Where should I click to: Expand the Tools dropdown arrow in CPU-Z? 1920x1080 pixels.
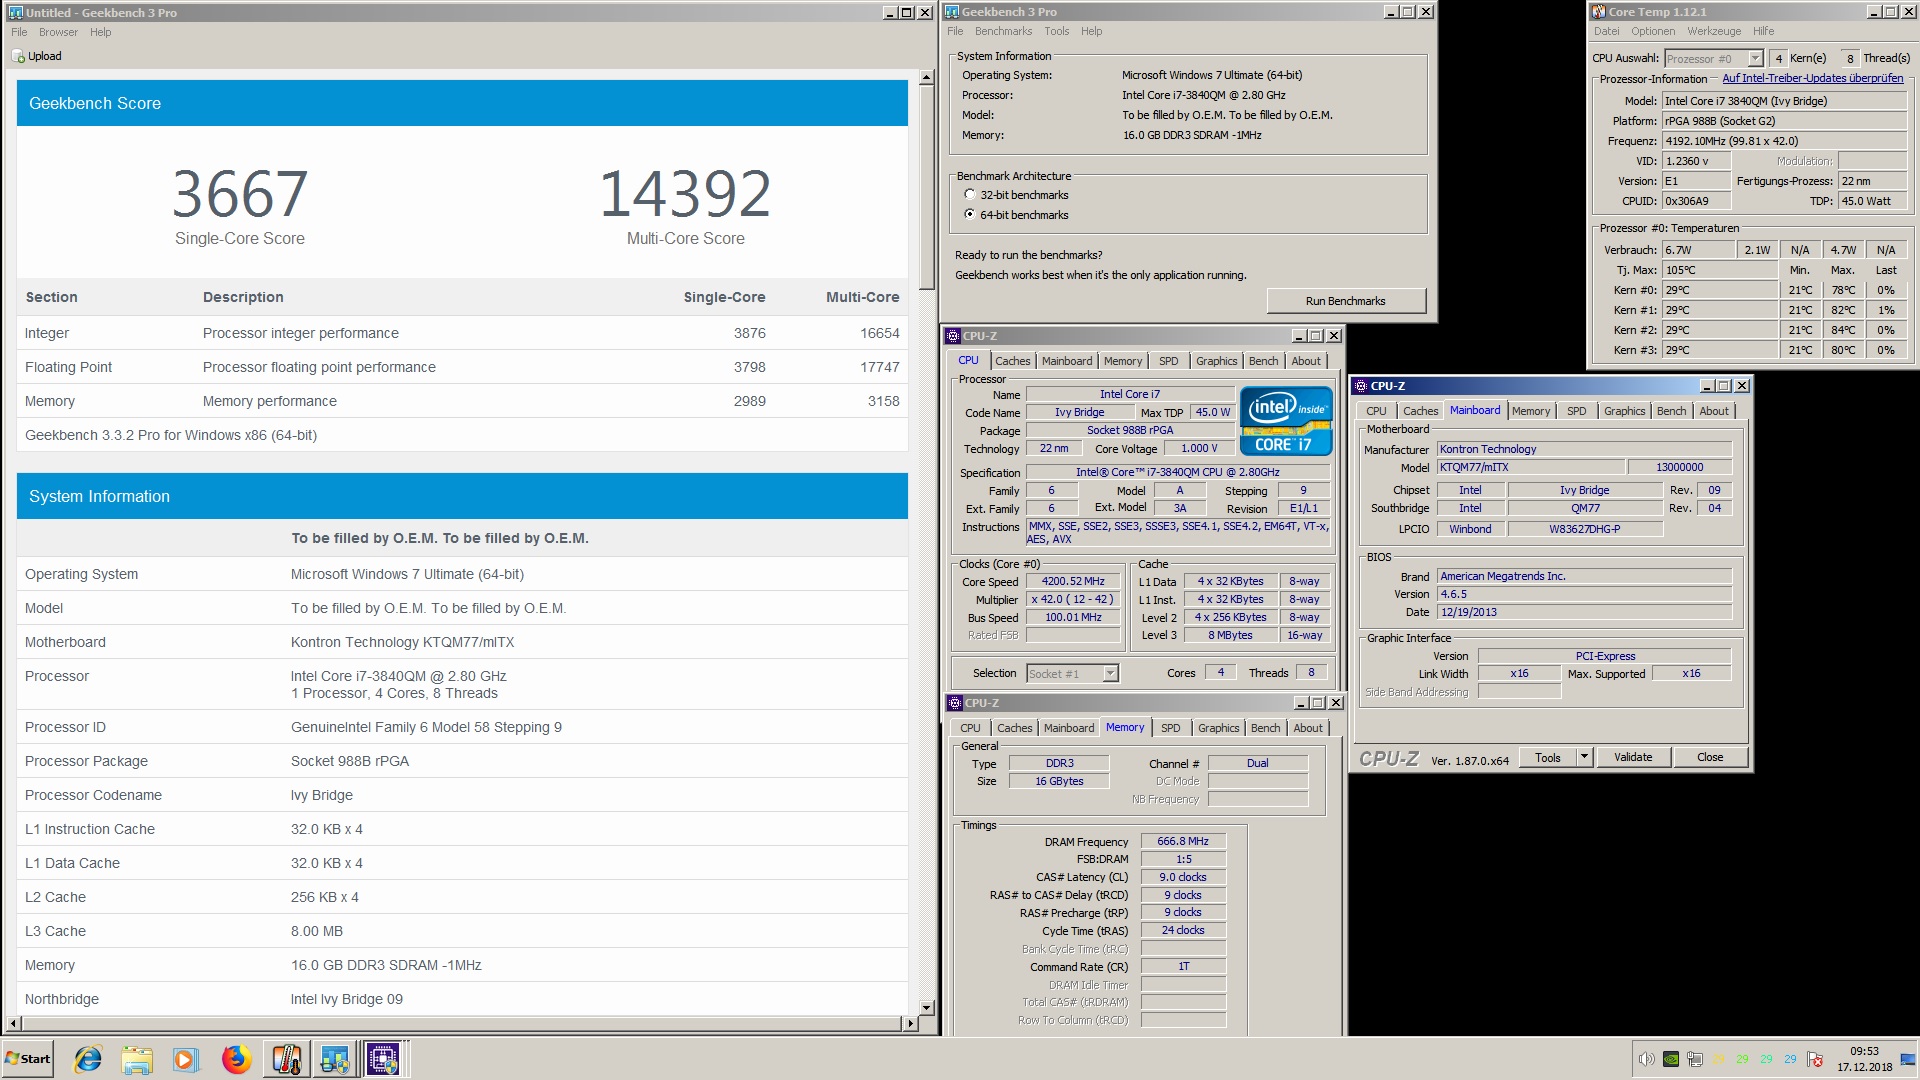pyautogui.click(x=1584, y=757)
